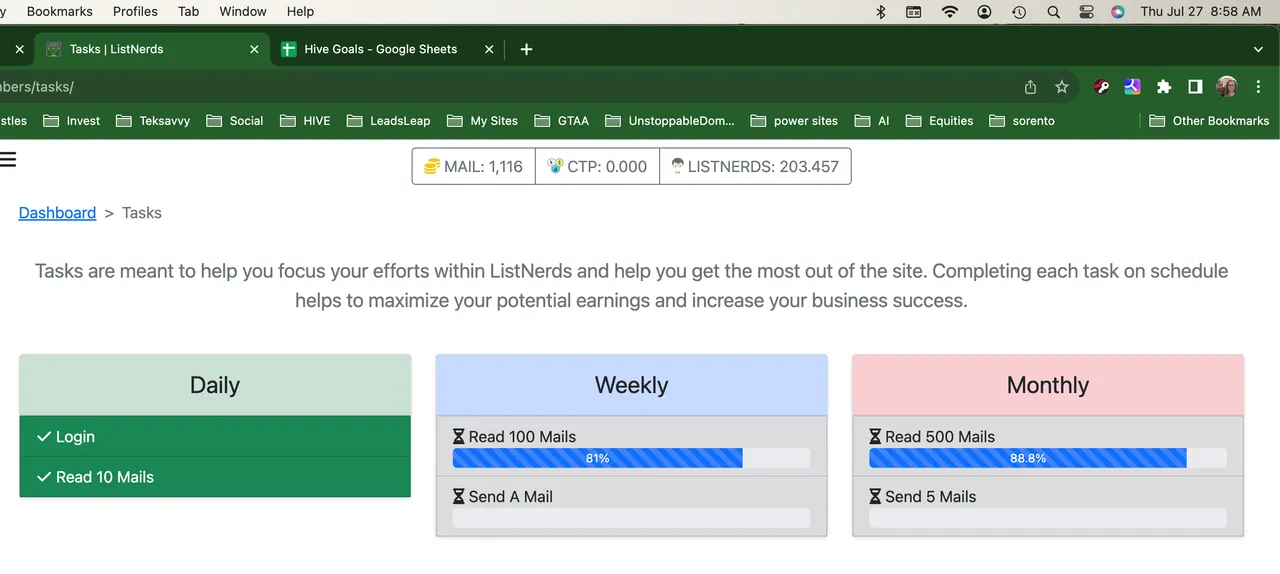Open the Teksavvy bookmark folder

(x=153, y=121)
